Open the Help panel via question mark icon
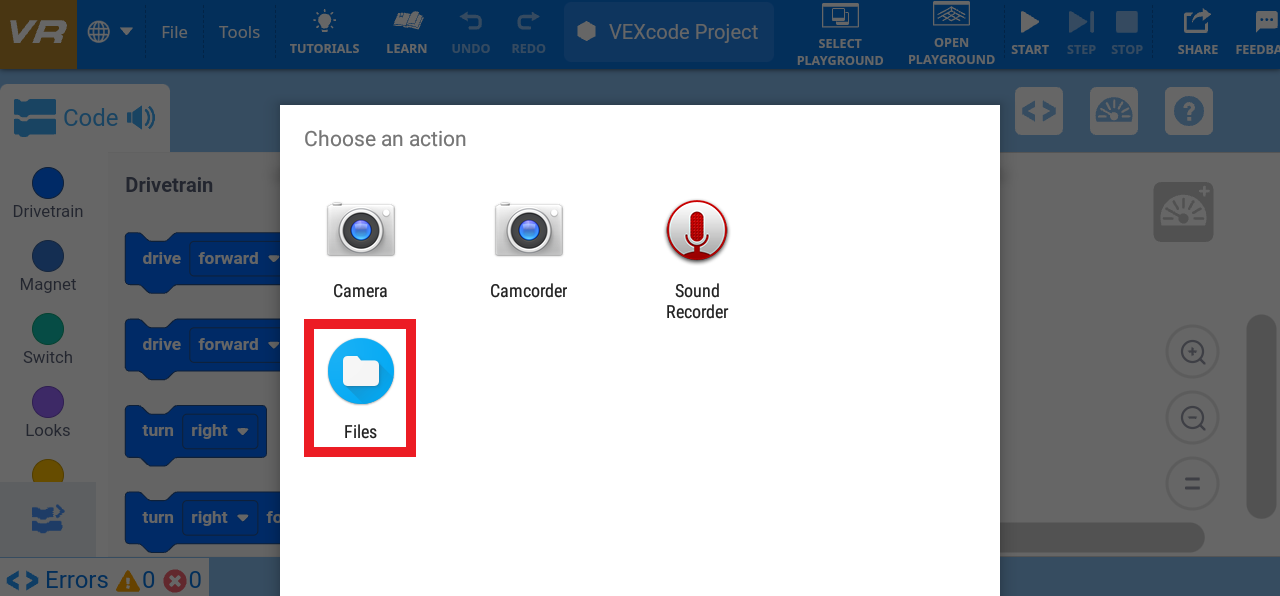Screen dimensions: 1280x596 coord(1188,111)
